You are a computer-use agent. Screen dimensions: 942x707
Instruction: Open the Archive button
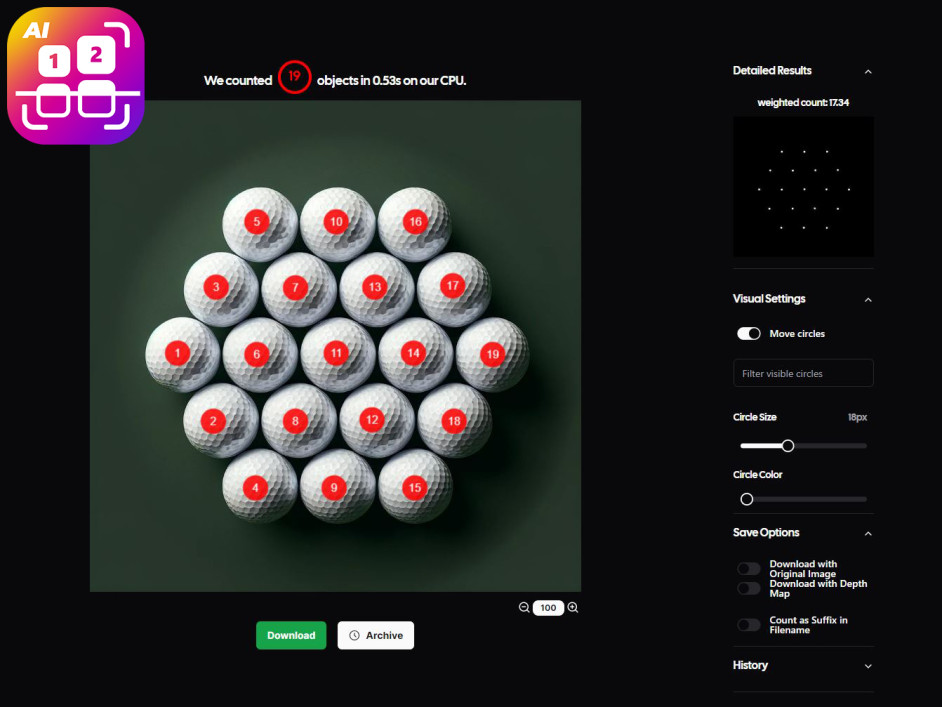click(x=375, y=635)
